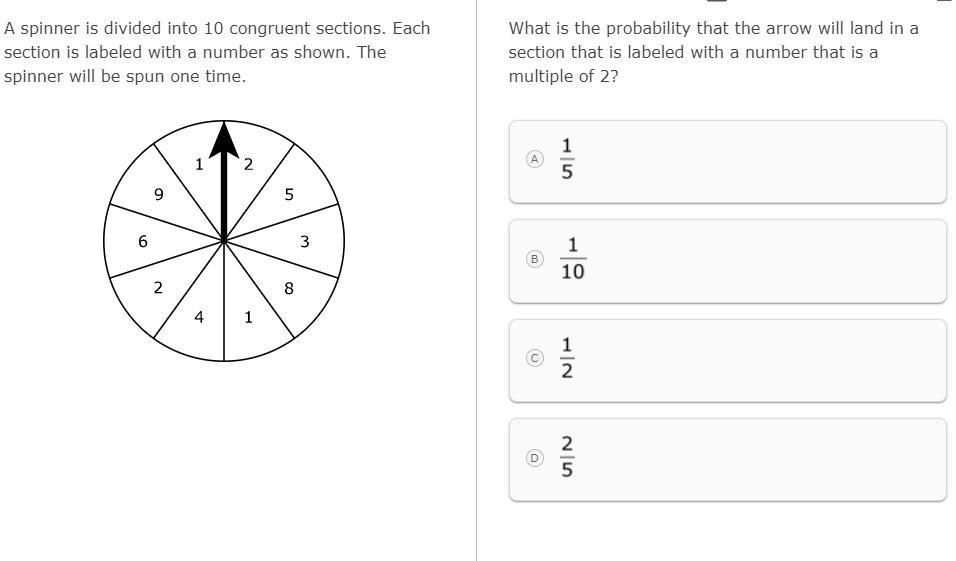
Task: Click section 2 right of the arrowhead
Action: pos(250,164)
